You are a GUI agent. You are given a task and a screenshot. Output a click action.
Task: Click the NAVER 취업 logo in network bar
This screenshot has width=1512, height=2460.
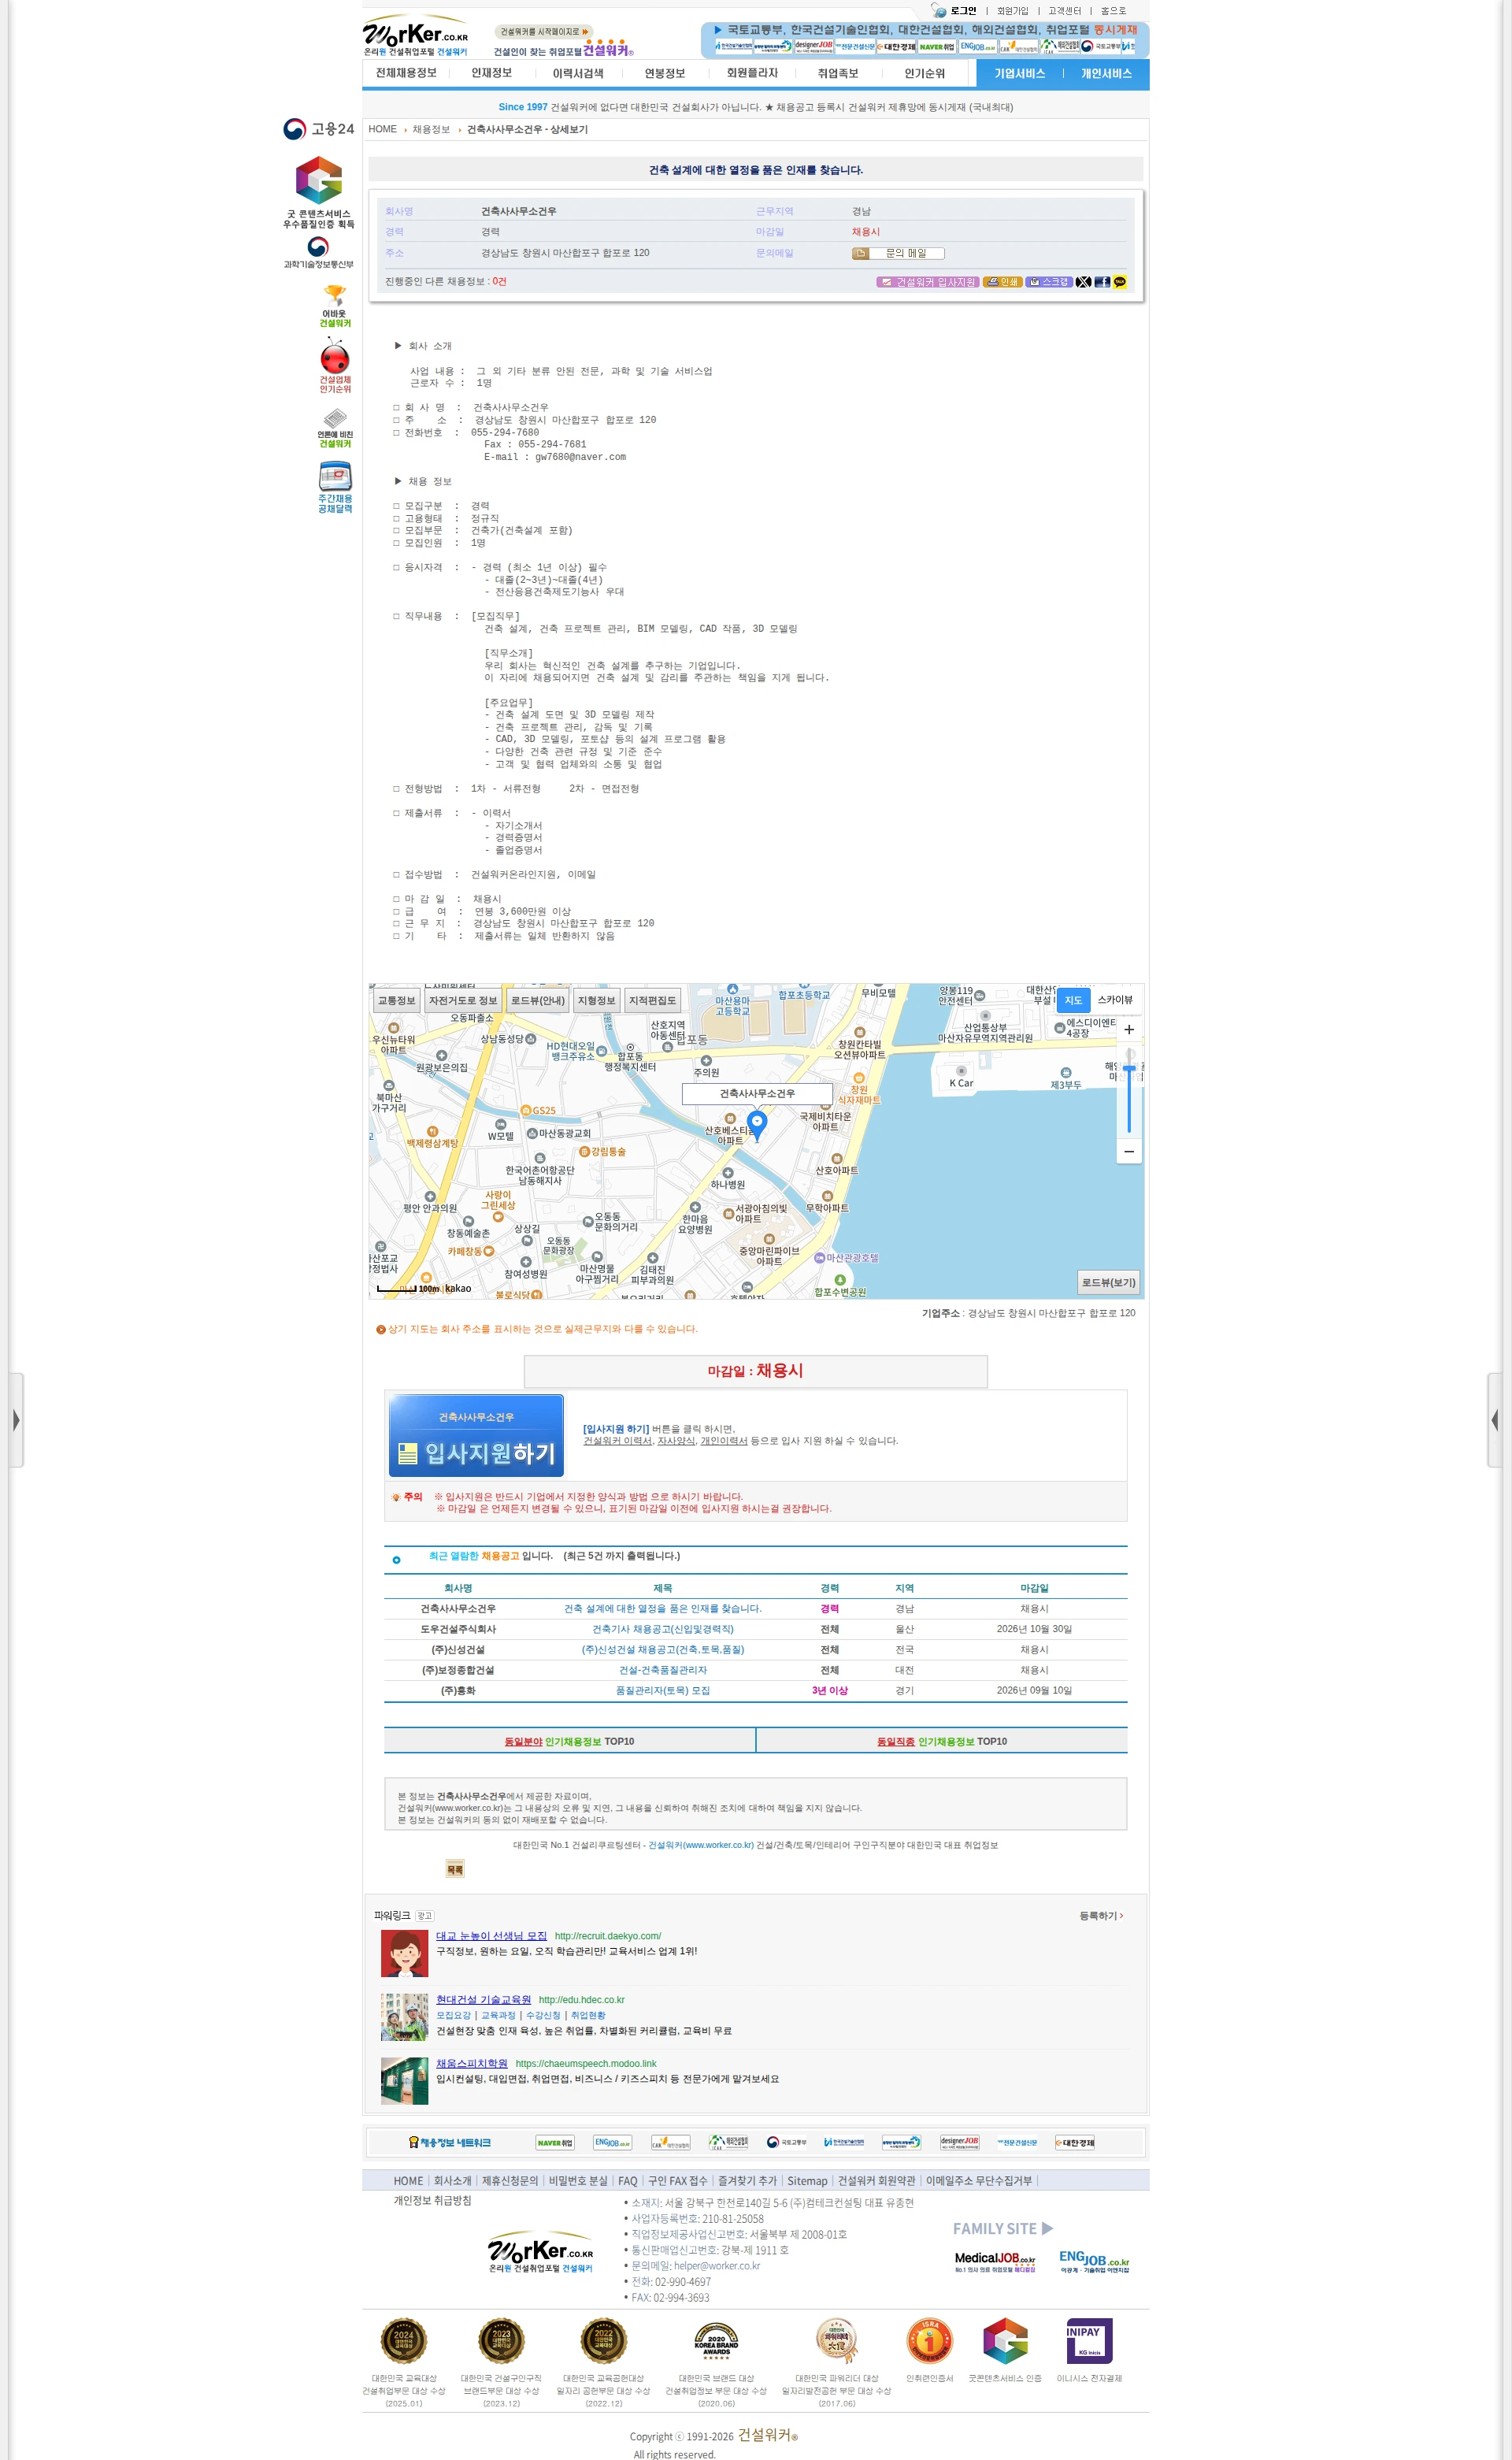(555, 2142)
